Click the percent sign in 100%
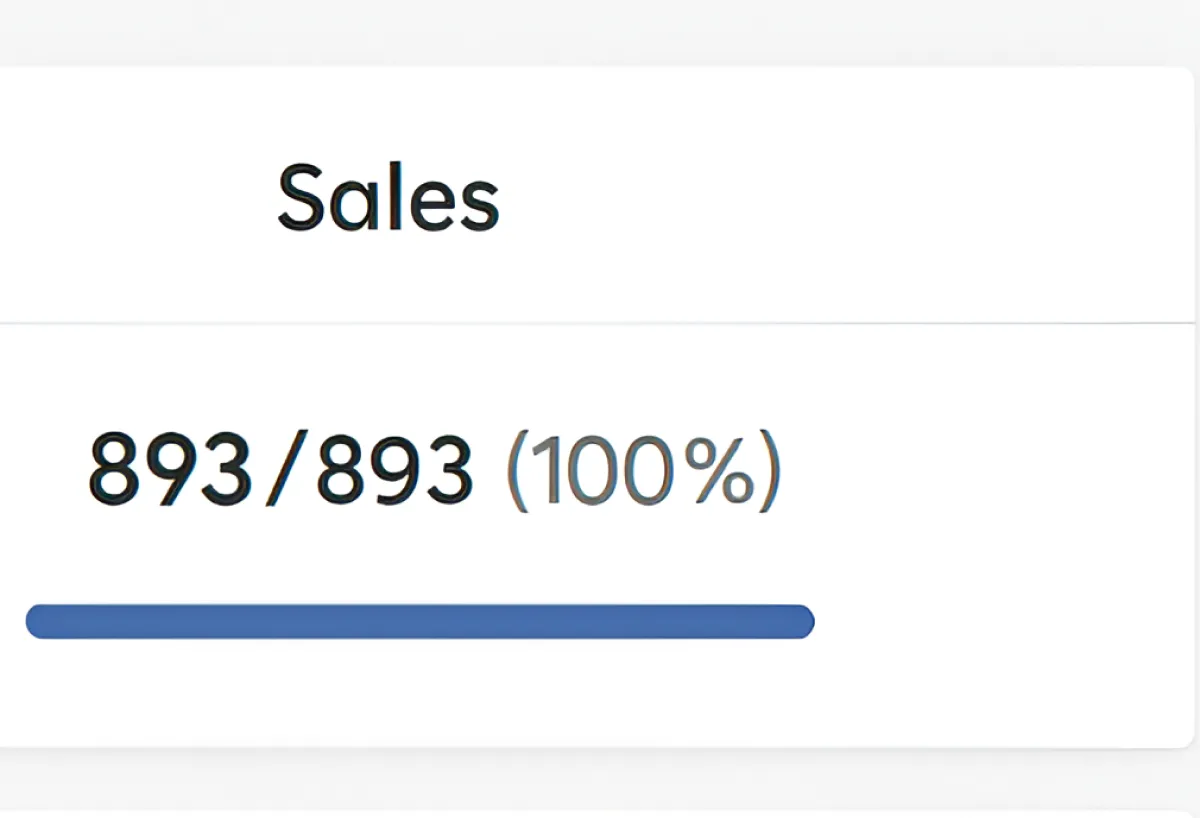Viewport: 1200px width, 818px height. (x=723, y=471)
